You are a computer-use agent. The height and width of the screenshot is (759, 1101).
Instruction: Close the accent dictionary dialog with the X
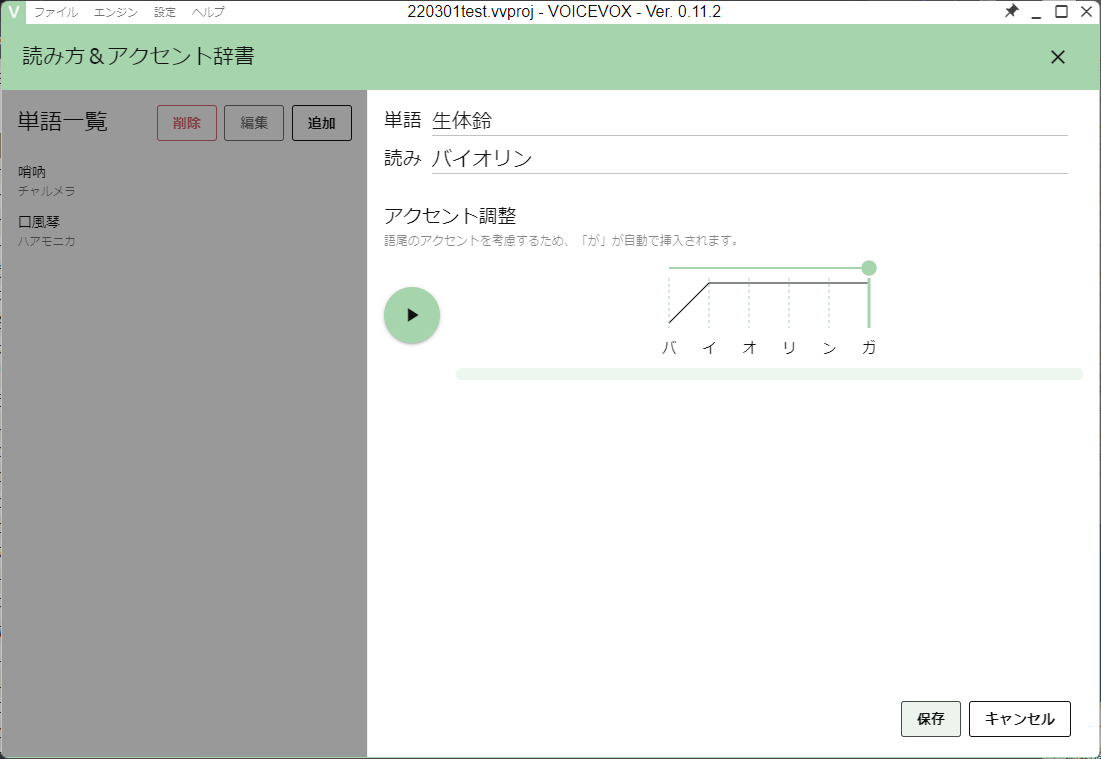click(x=1057, y=57)
